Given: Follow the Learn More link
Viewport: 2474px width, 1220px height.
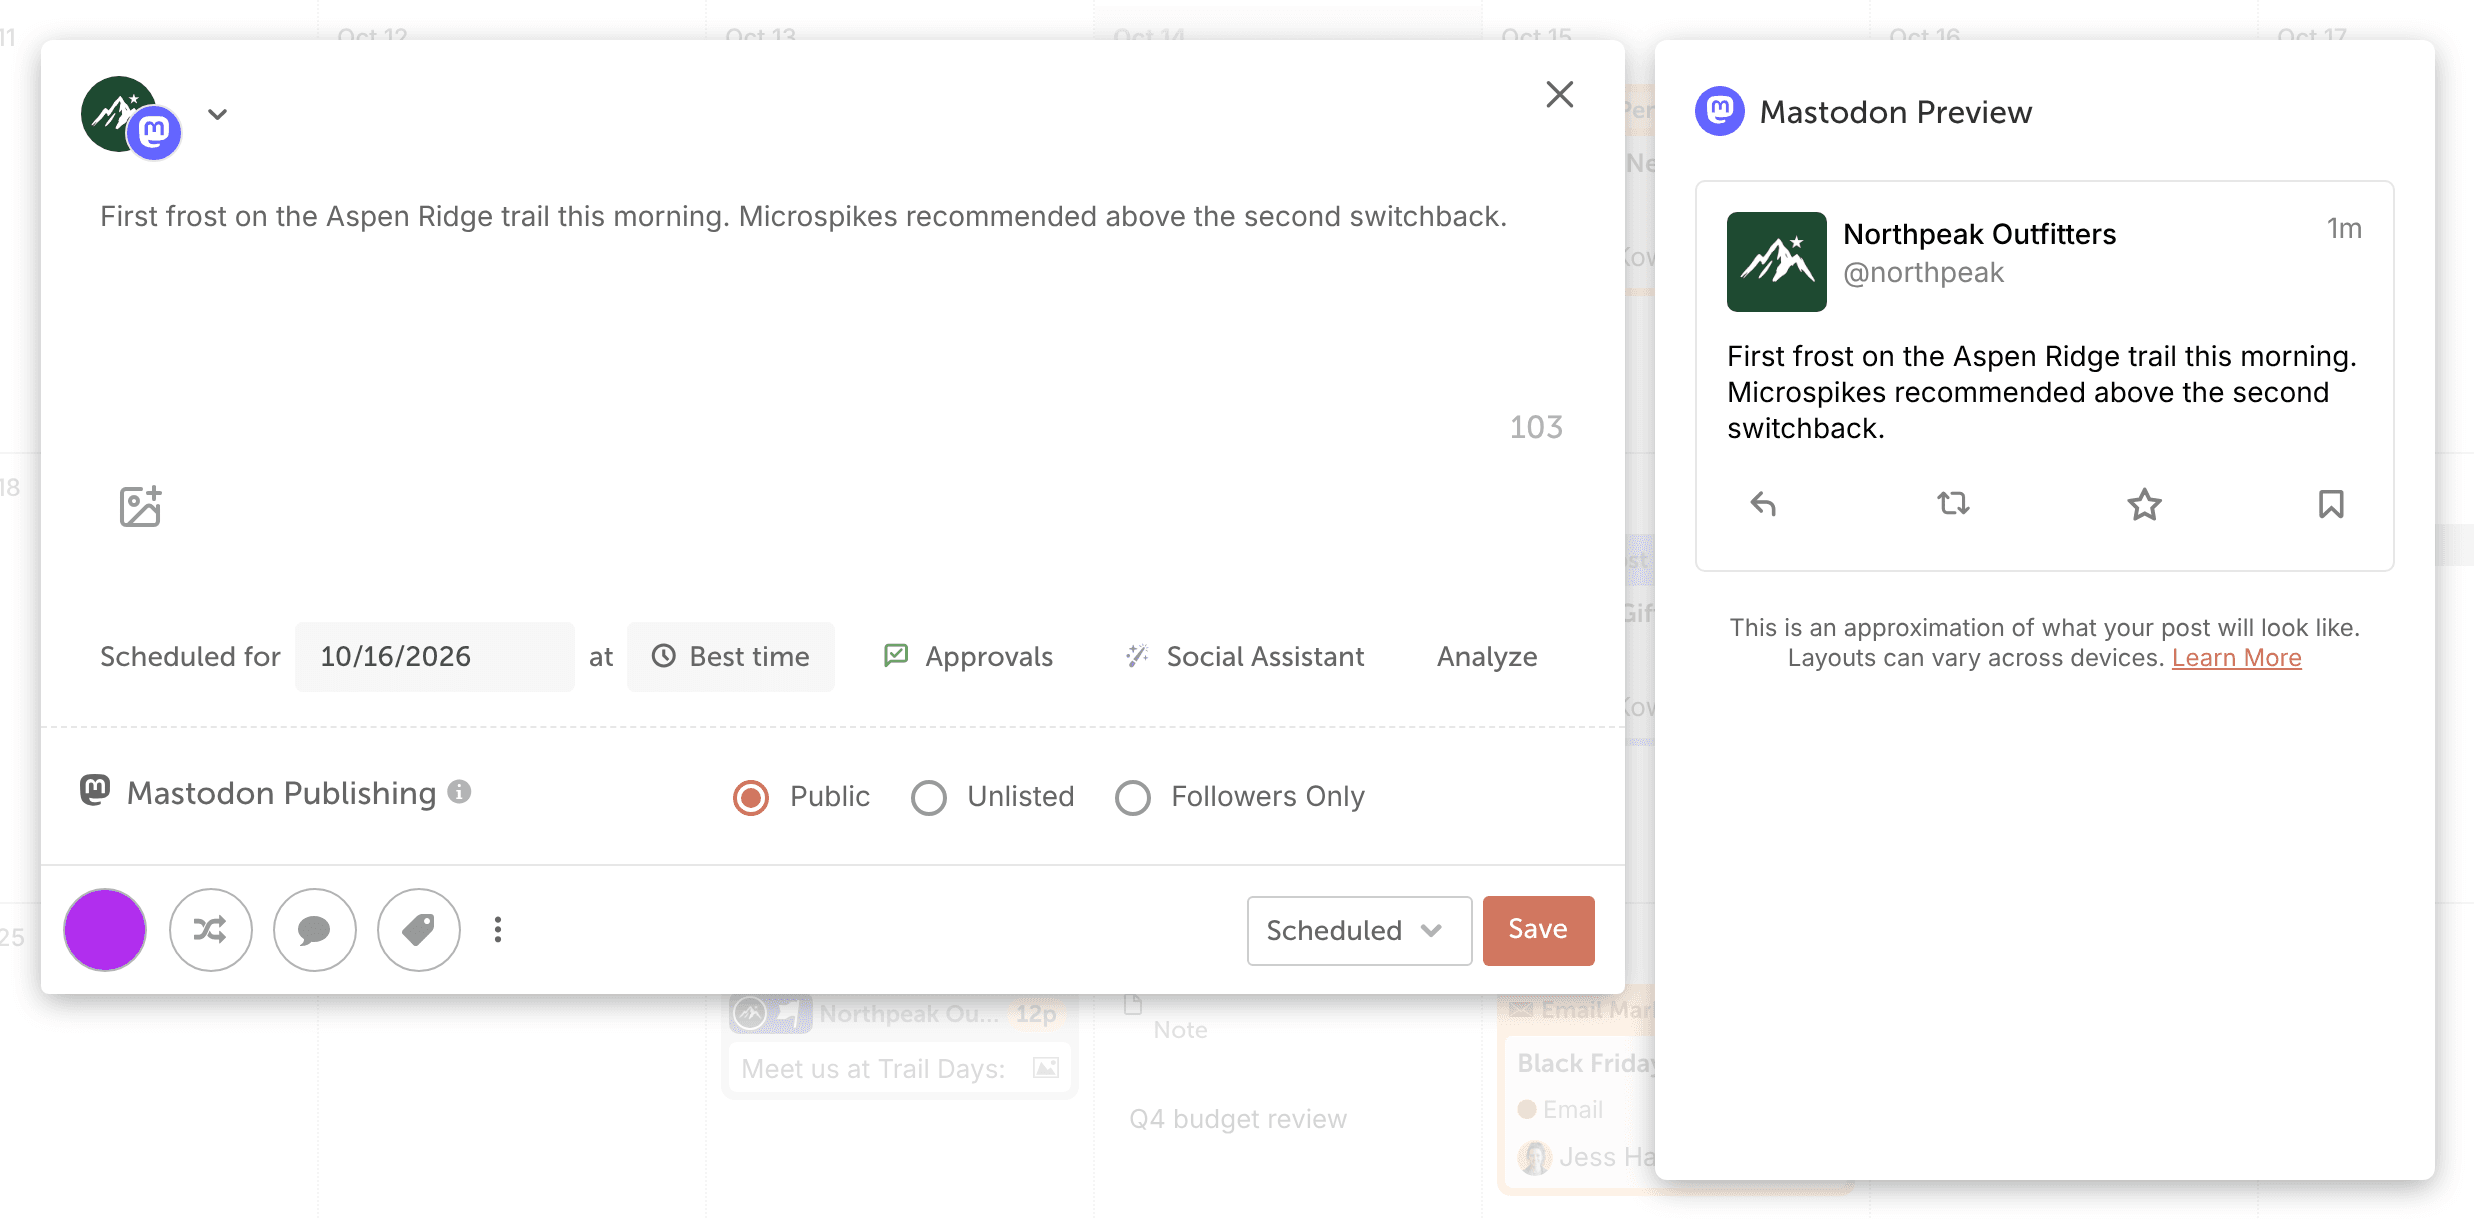Looking at the screenshot, I should coord(2236,658).
